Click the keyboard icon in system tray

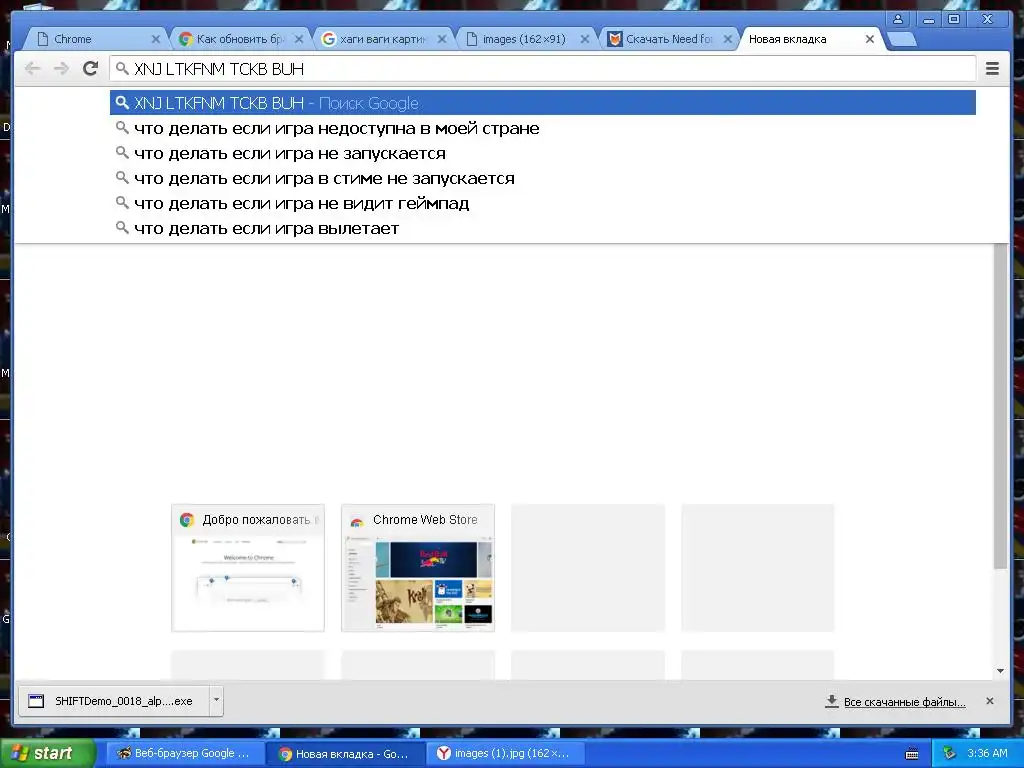point(912,754)
